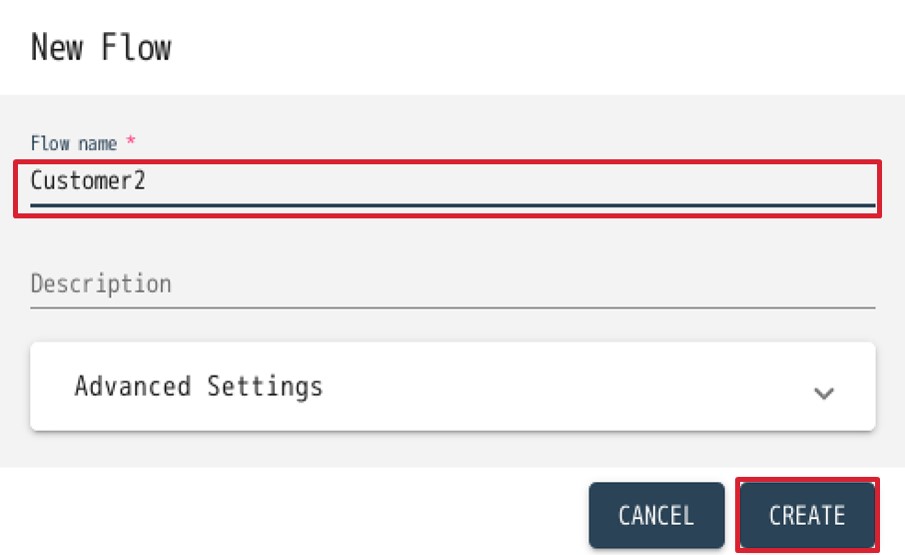The image size is (905, 555).
Task: Click empty area of Advanced Settings card
Action: 560,387
